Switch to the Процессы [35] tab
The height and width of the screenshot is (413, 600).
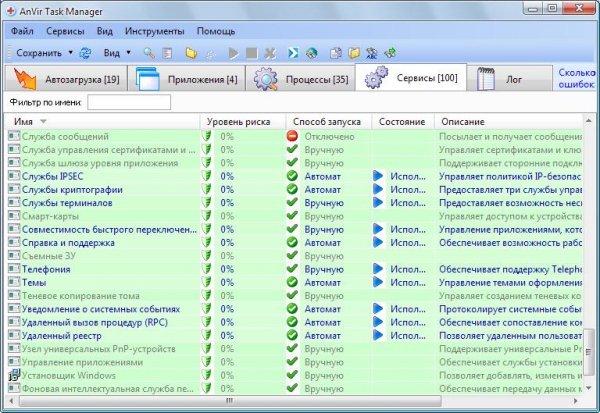point(300,79)
